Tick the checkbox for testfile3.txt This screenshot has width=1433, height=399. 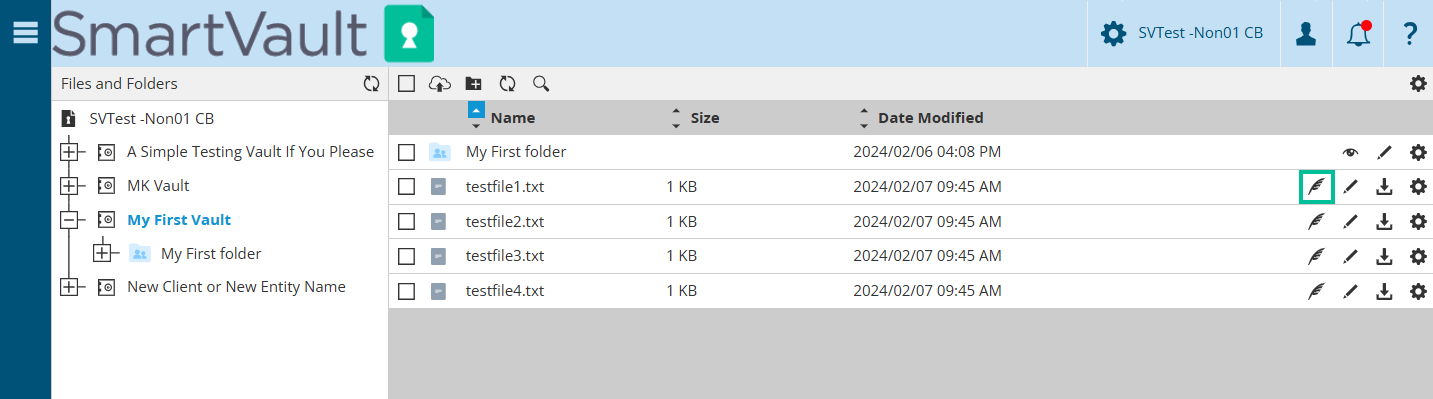click(406, 255)
